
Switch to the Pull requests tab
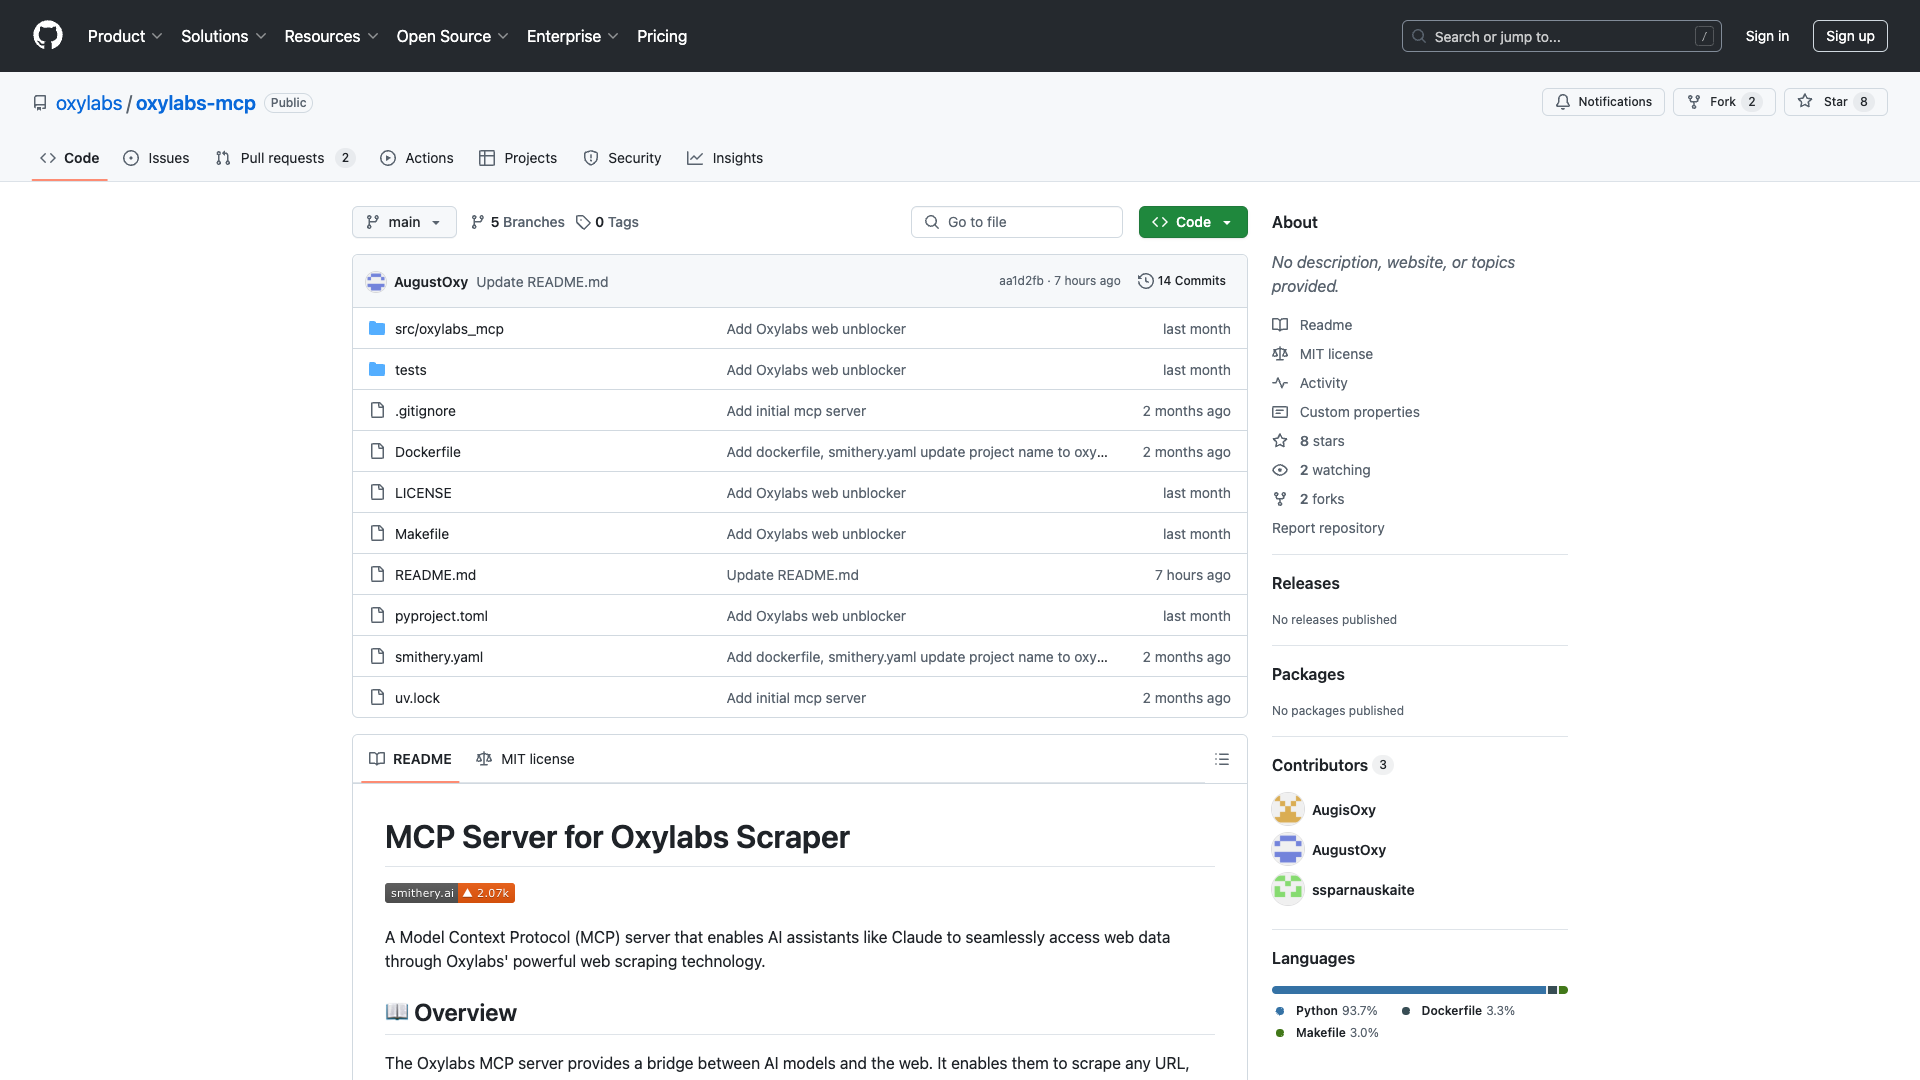click(x=283, y=158)
